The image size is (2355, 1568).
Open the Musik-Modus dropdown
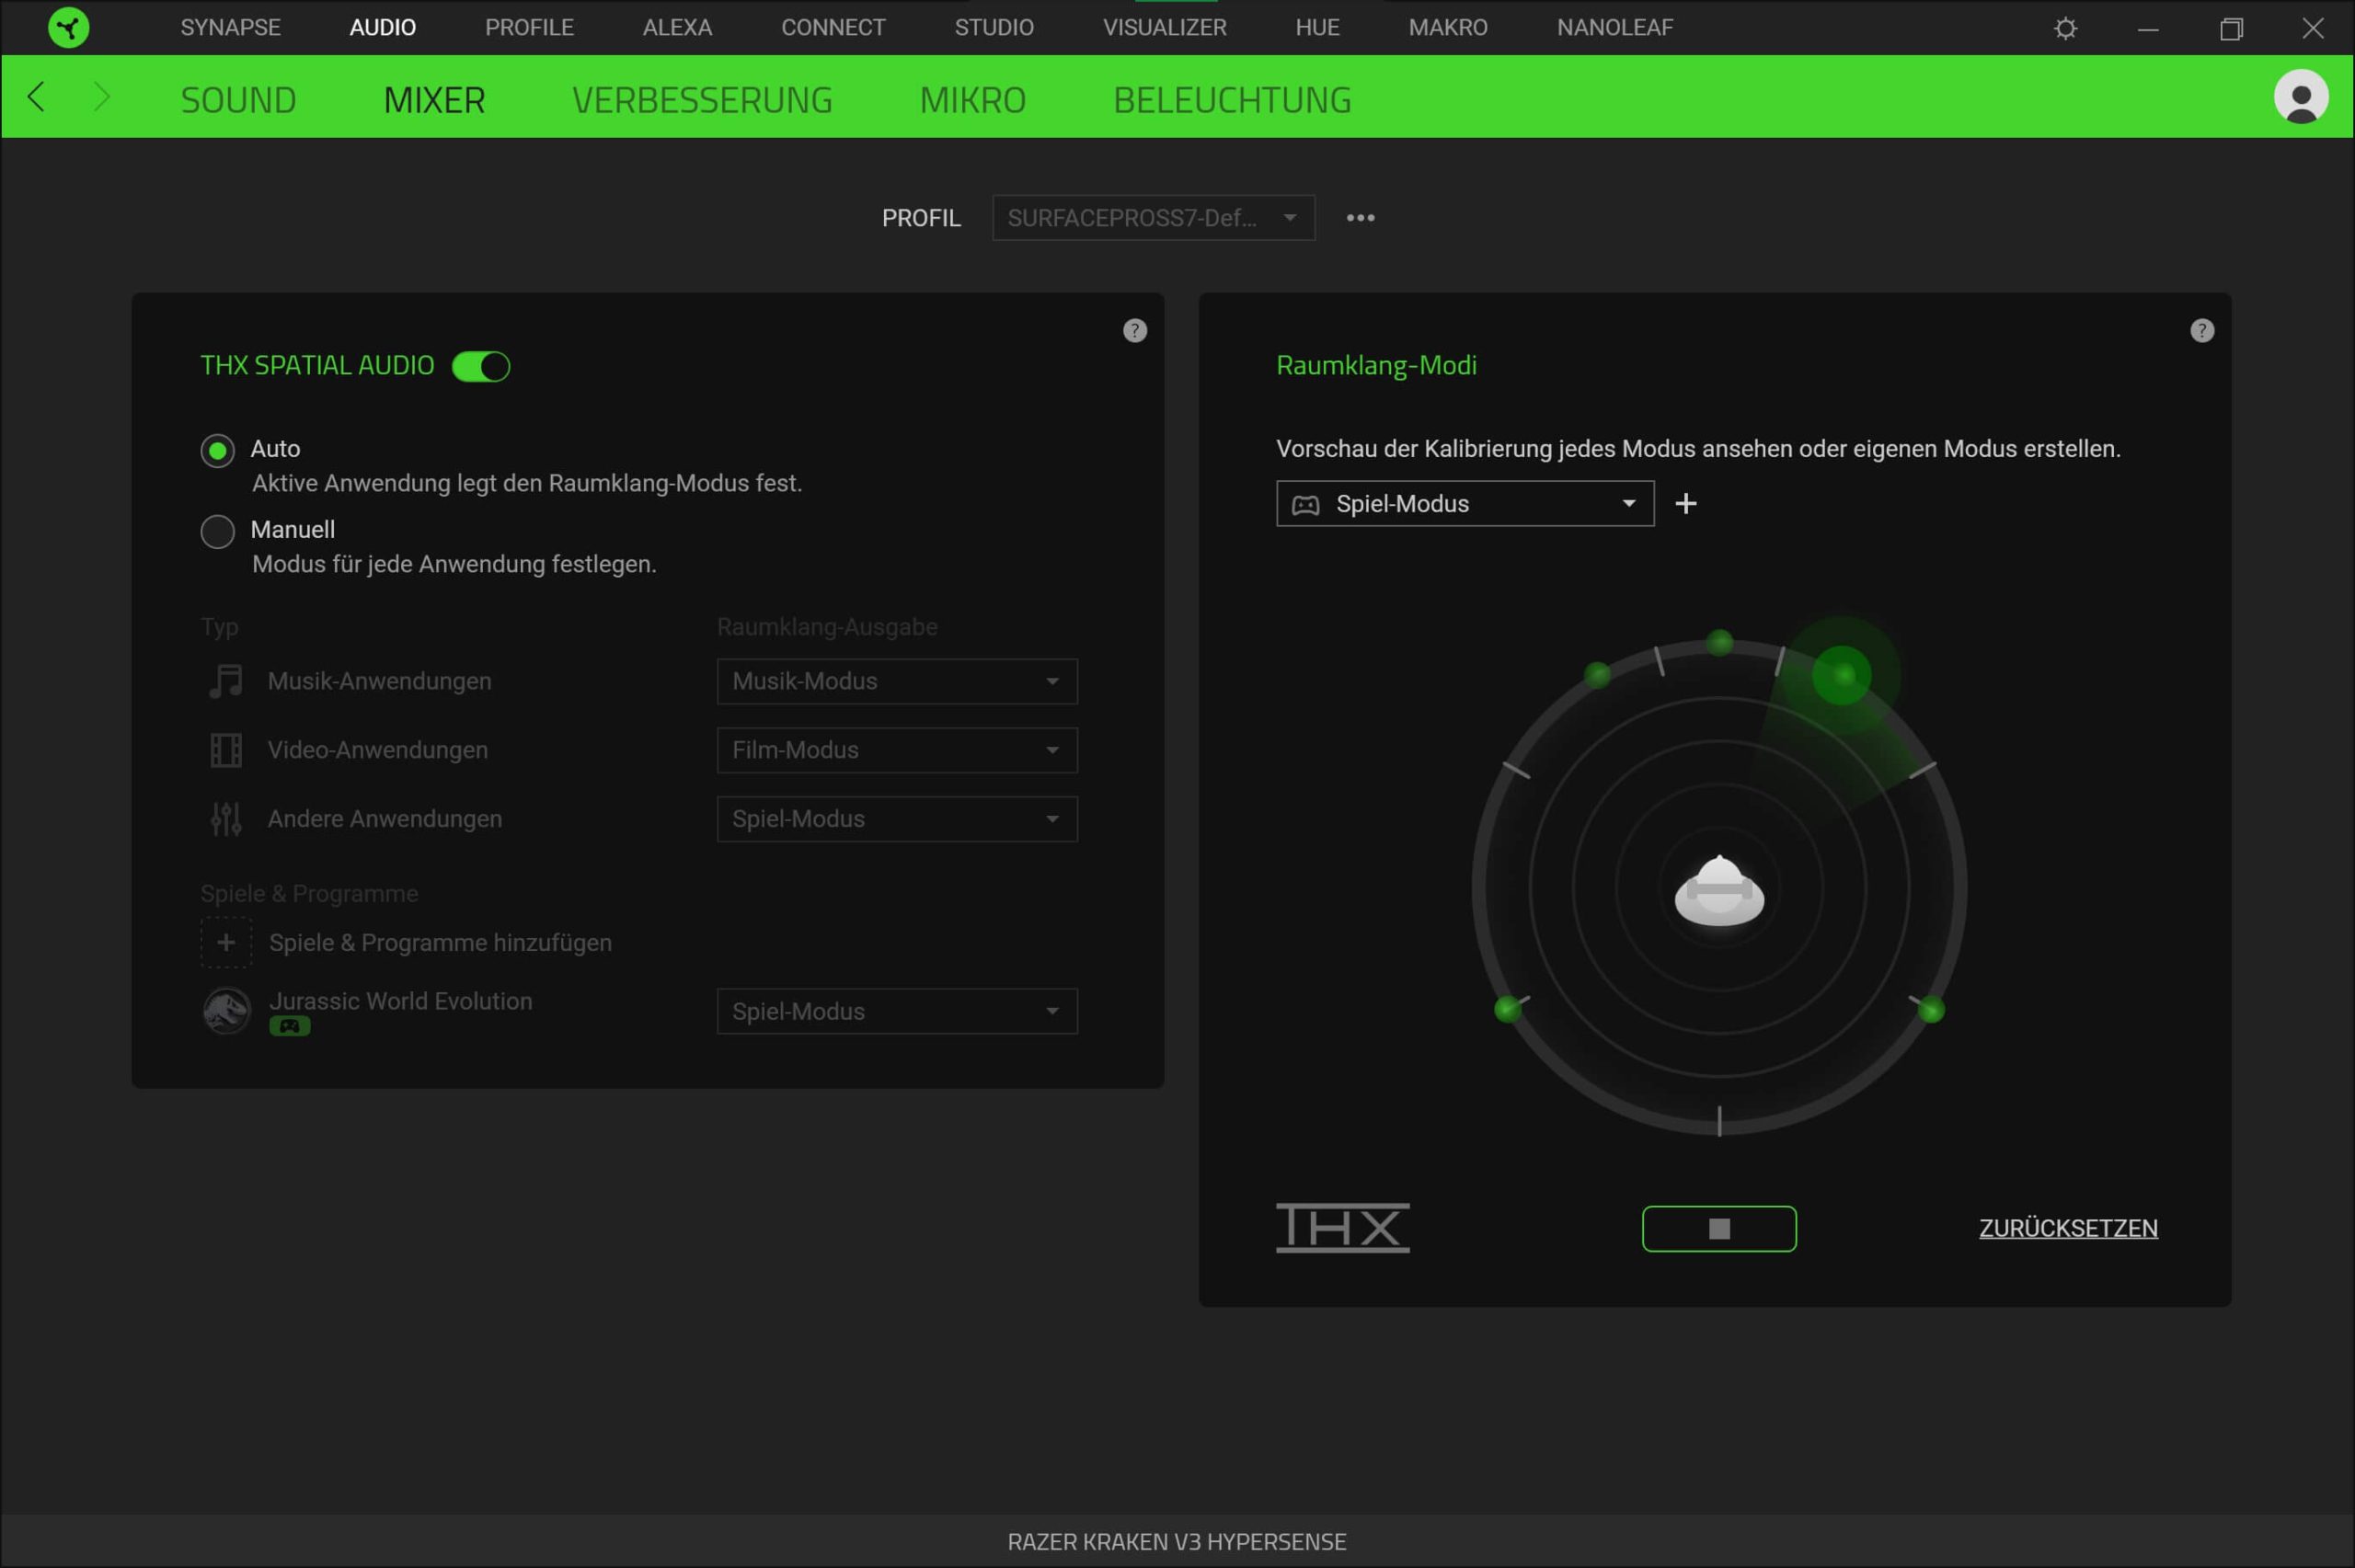pyautogui.click(x=896, y=682)
